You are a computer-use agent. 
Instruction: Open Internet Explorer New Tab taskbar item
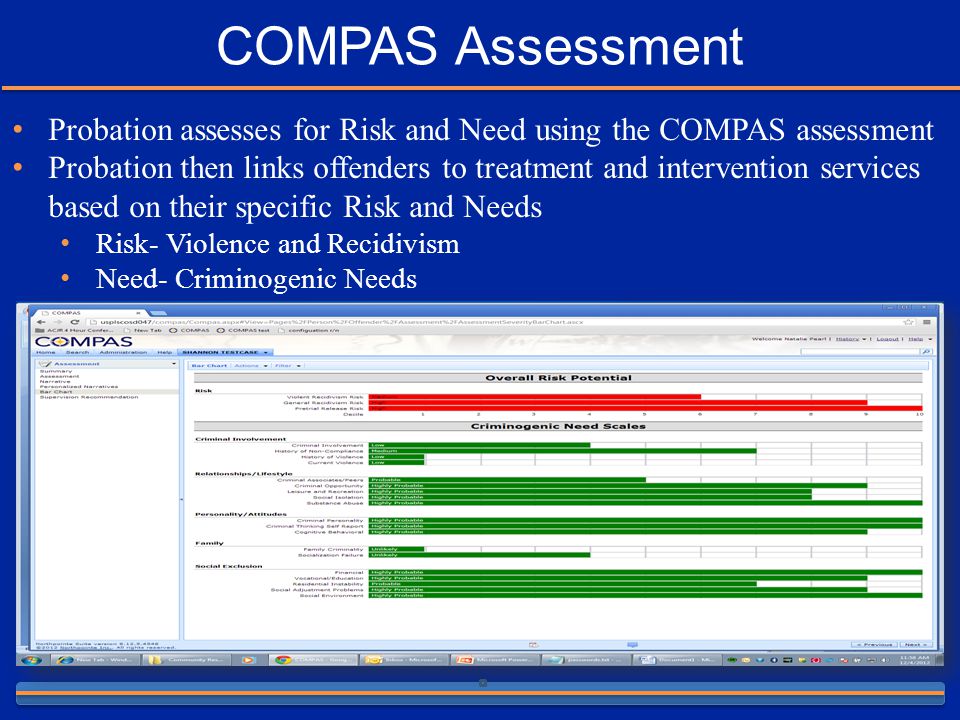[98, 660]
